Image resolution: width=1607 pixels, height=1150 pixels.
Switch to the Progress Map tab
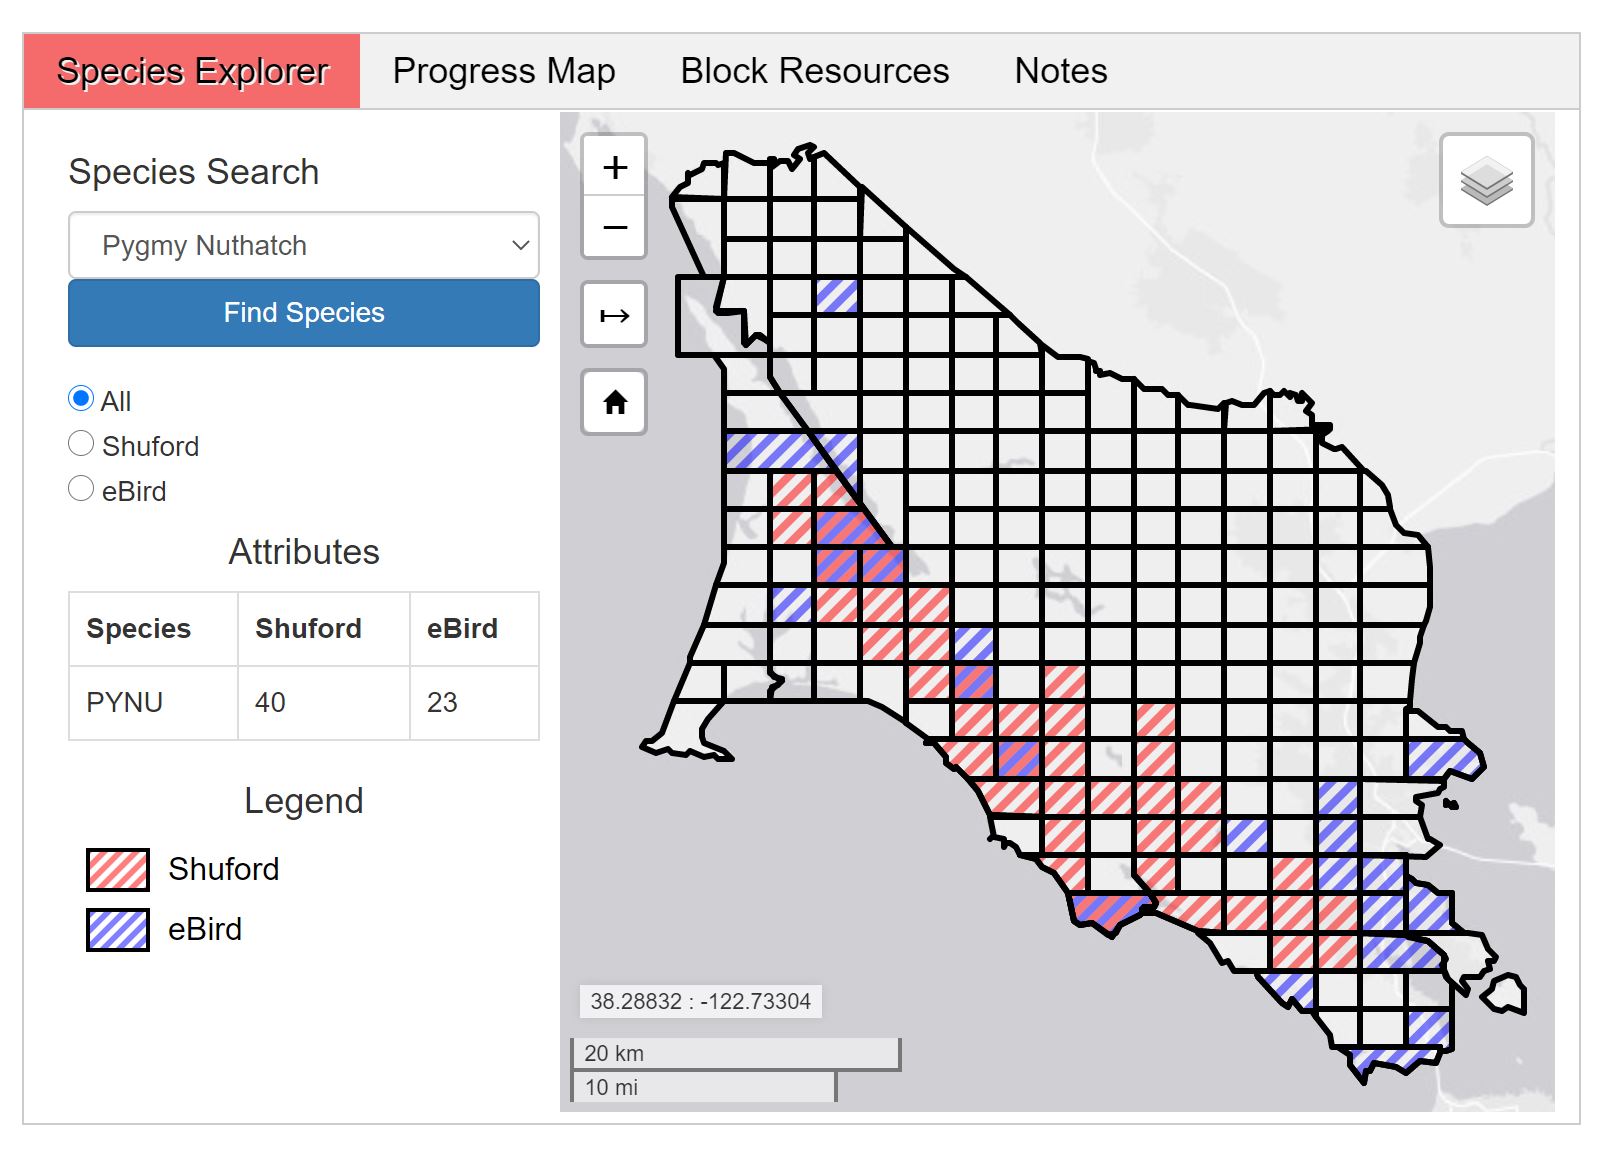tap(504, 71)
